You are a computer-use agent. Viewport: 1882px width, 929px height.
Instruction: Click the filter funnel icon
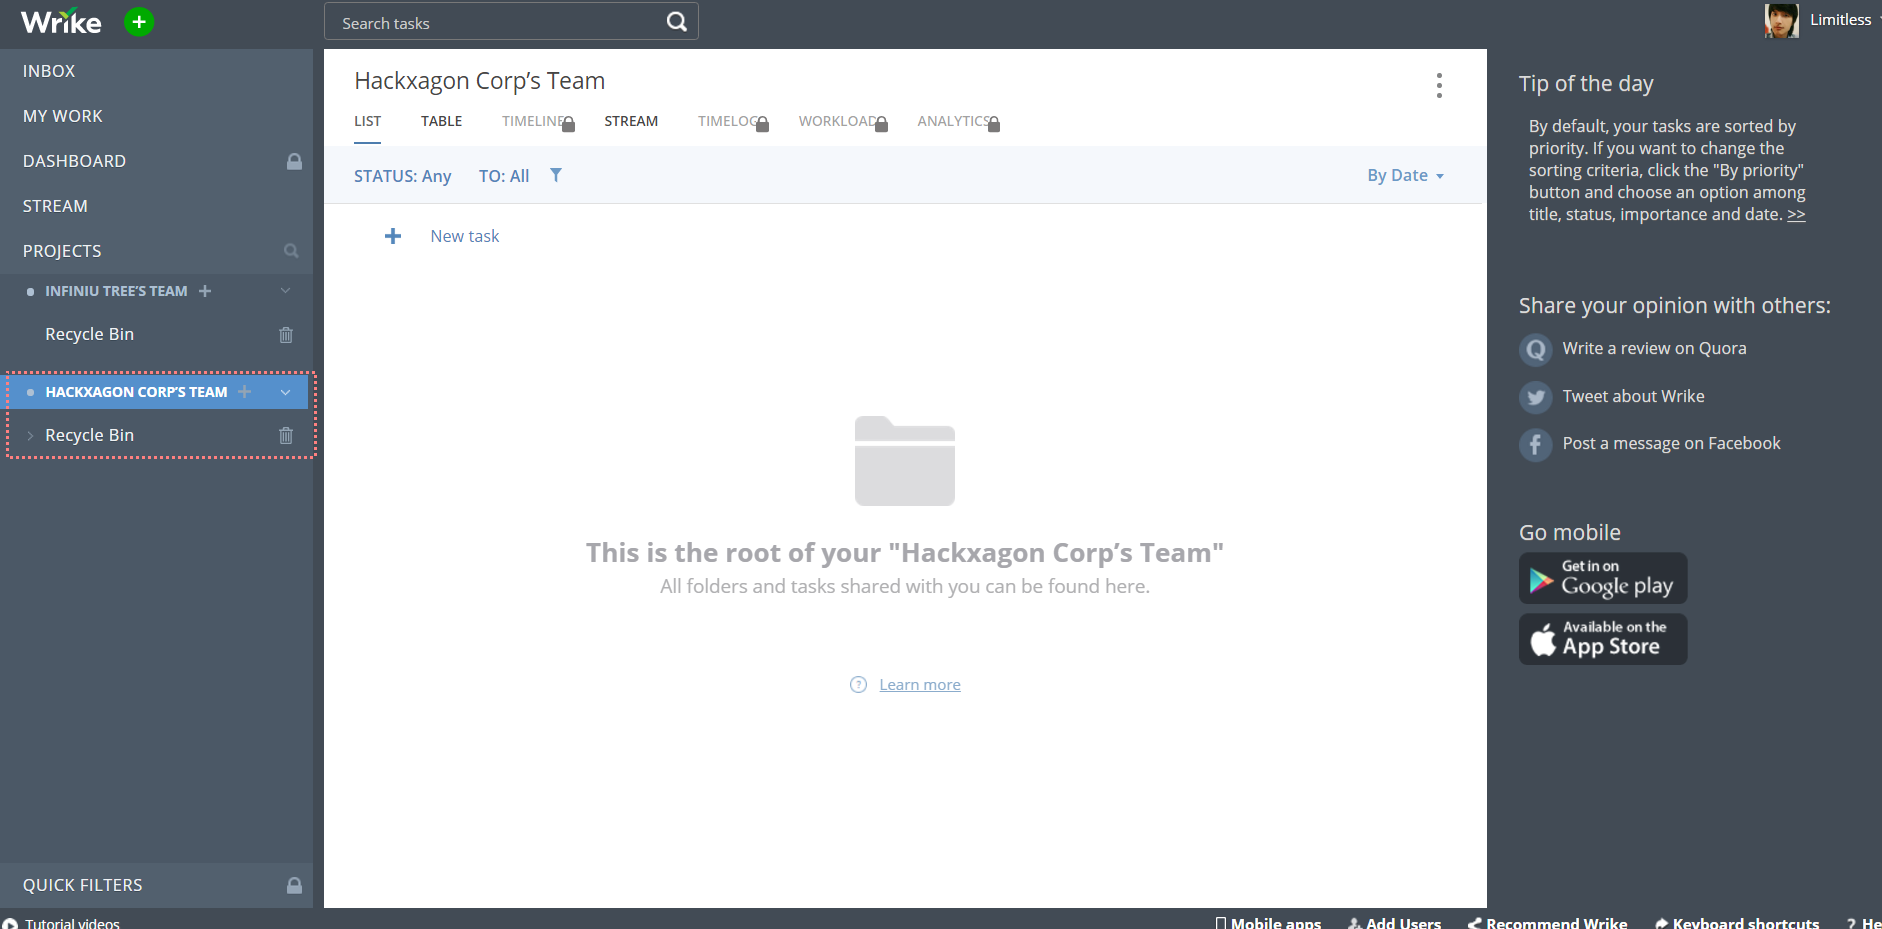pos(556,175)
